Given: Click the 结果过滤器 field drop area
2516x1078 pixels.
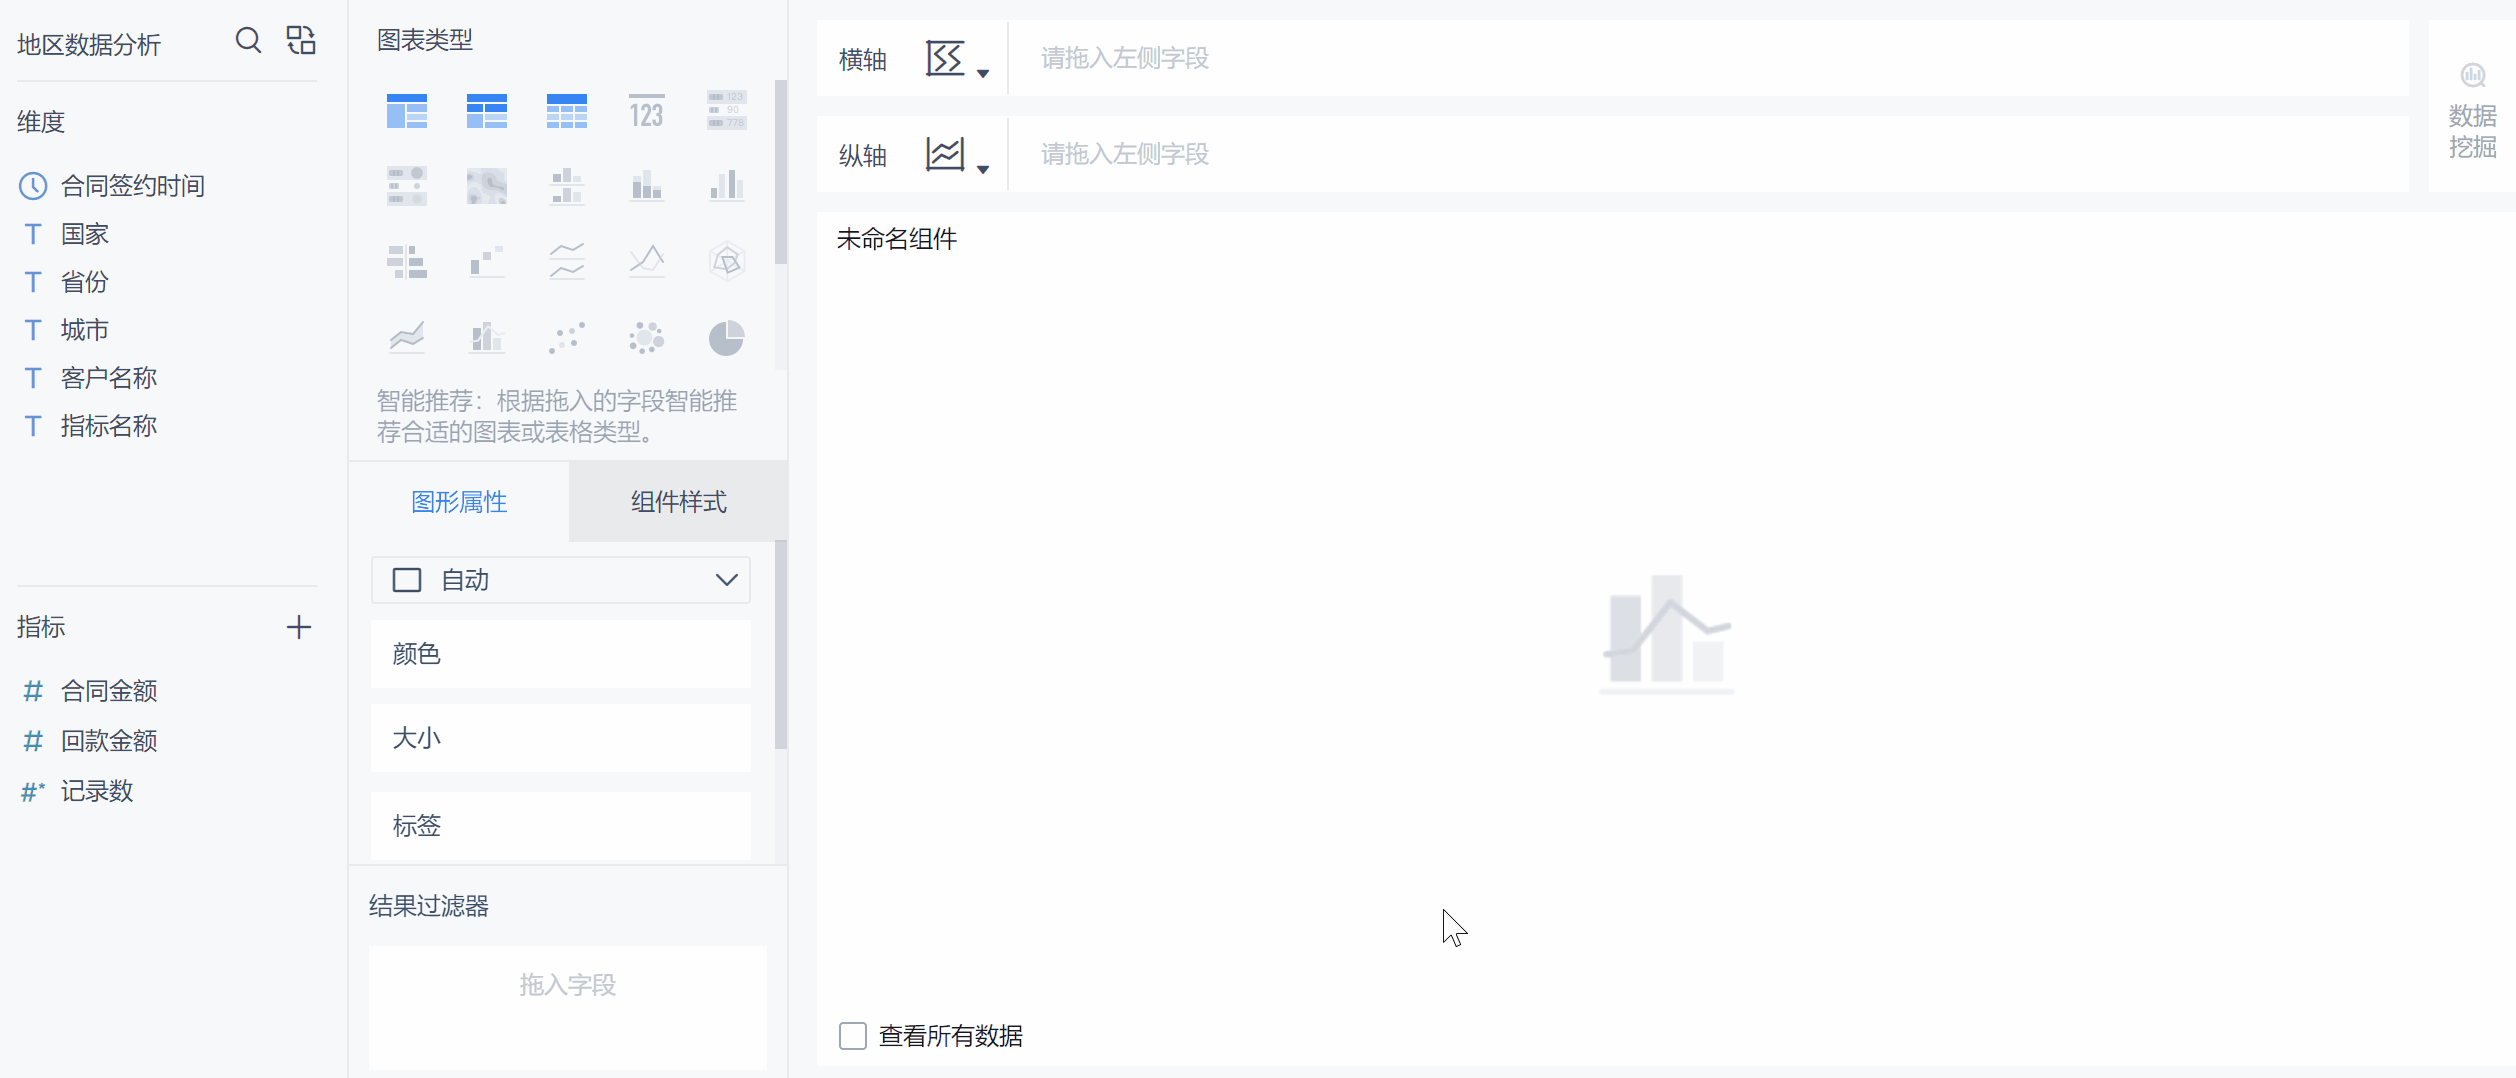Looking at the screenshot, I should click(x=567, y=985).
